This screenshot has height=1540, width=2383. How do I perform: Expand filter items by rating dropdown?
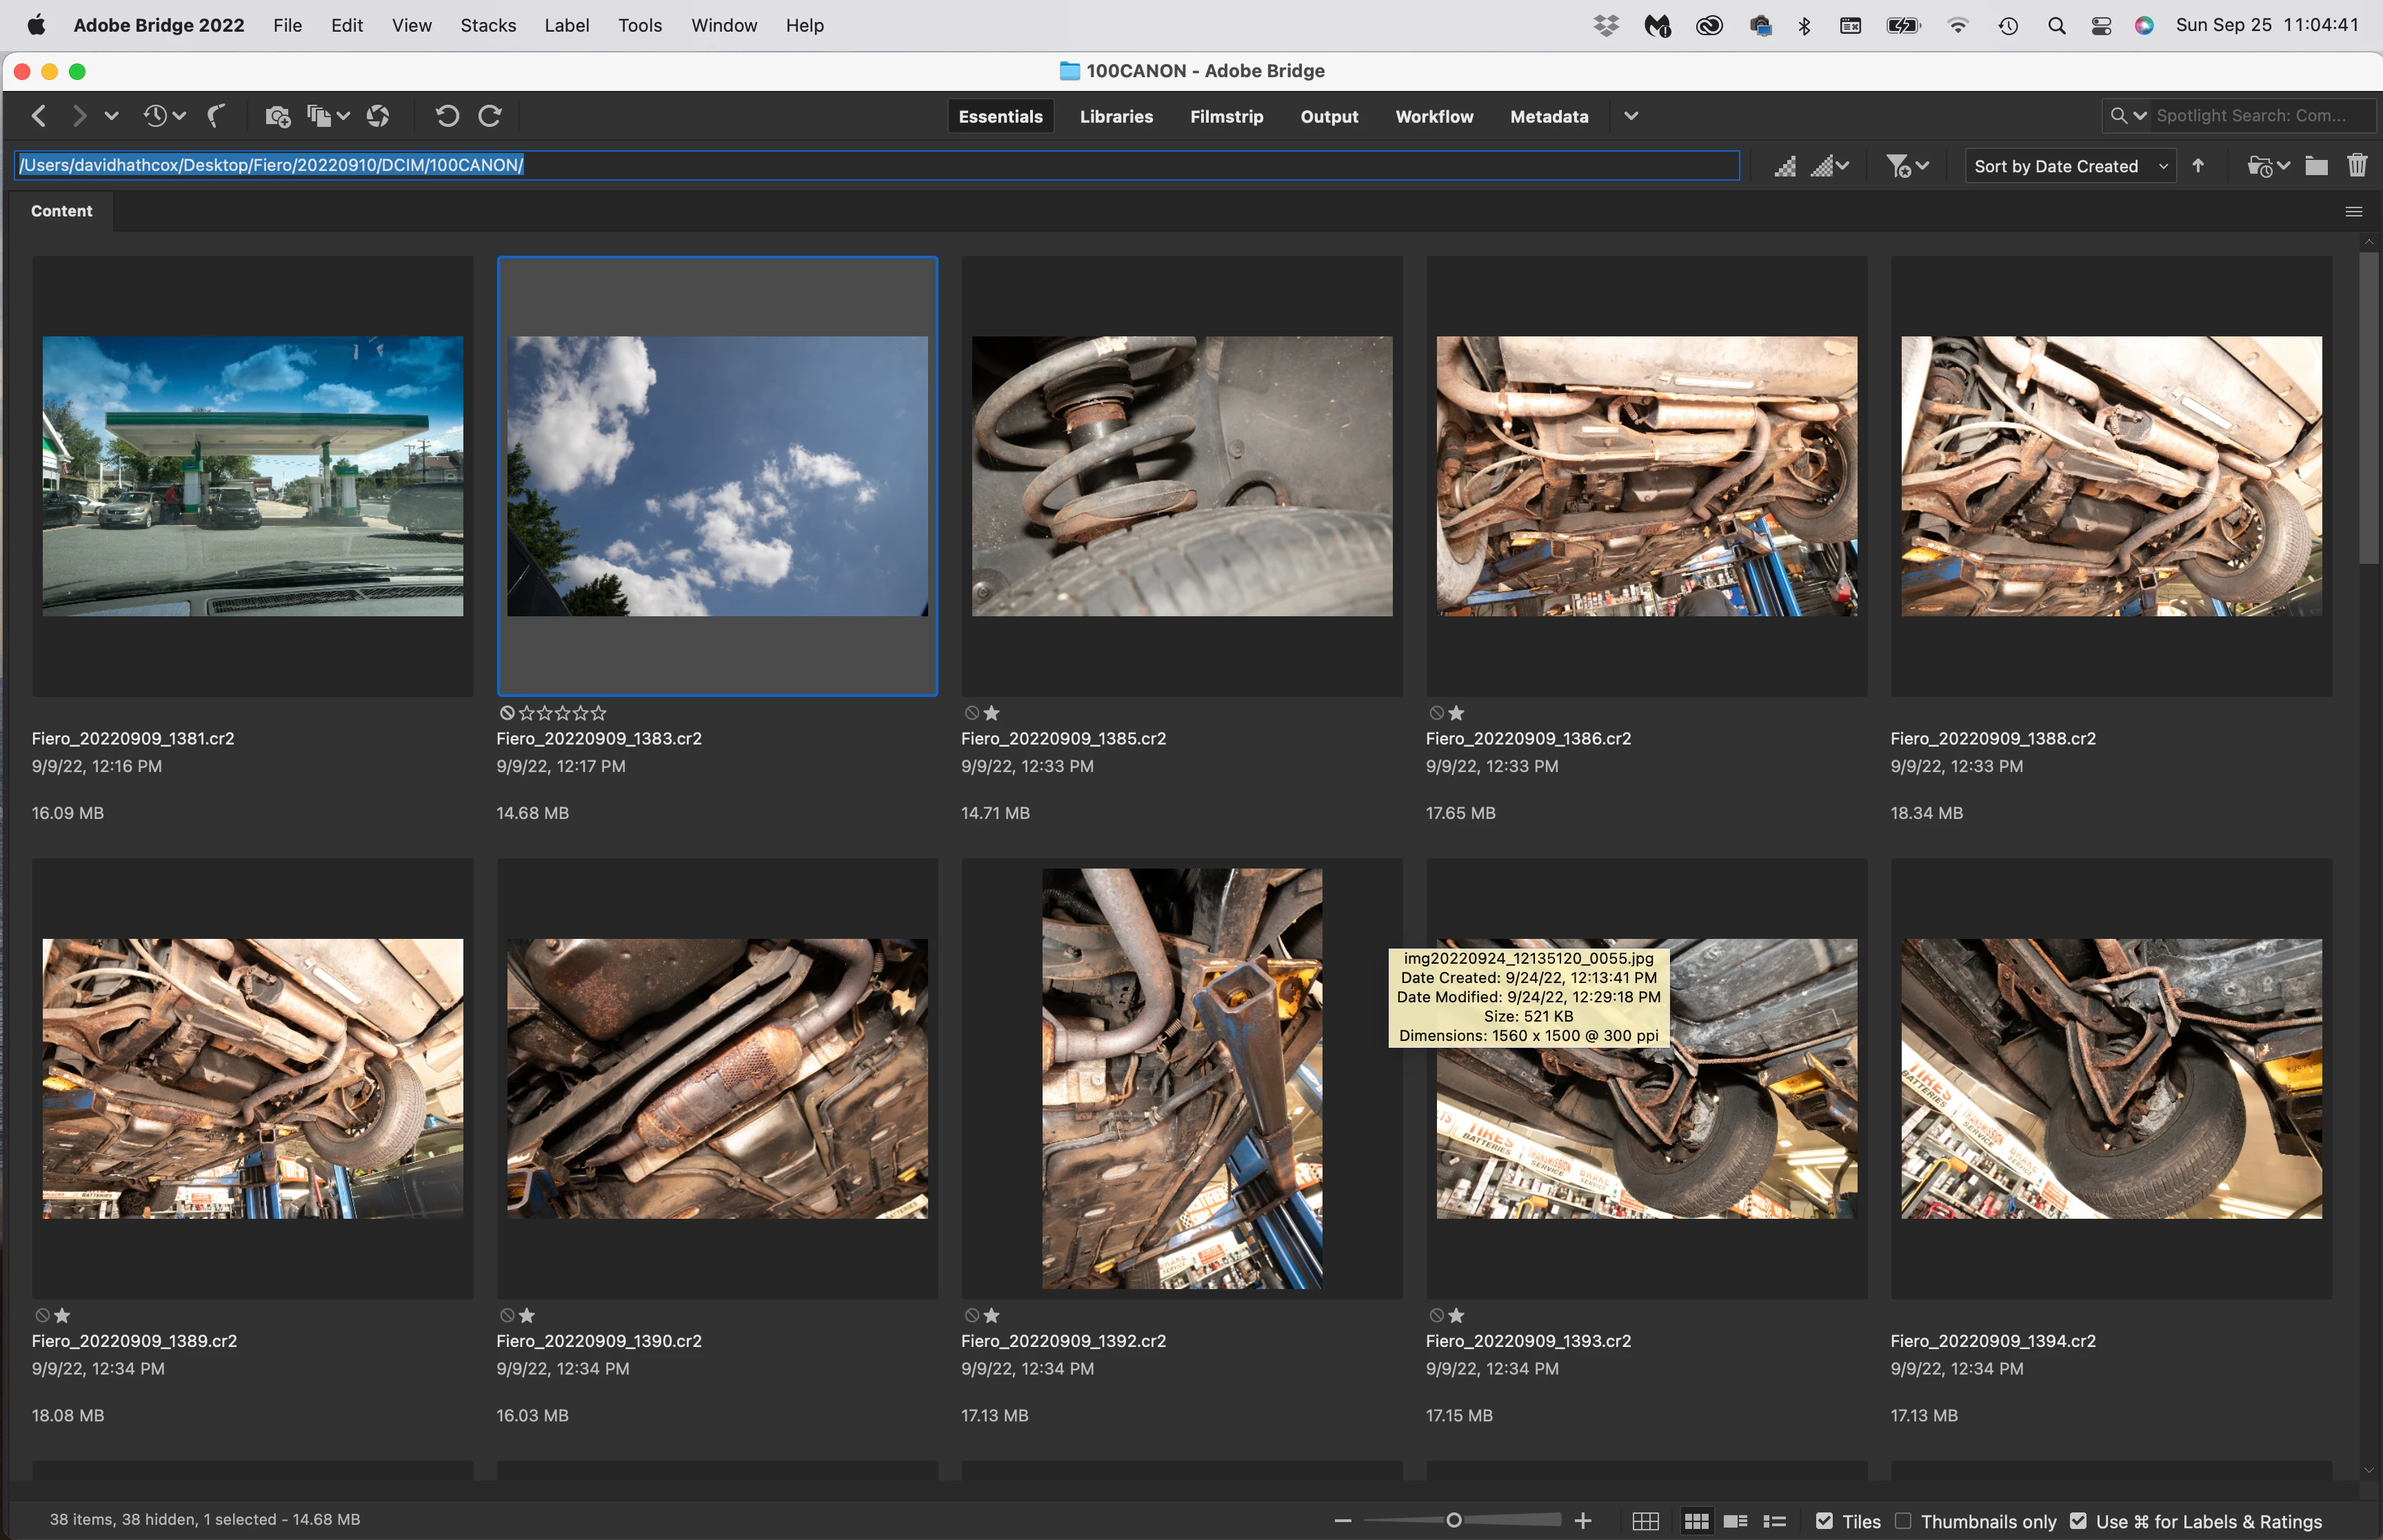[1907, 166]
